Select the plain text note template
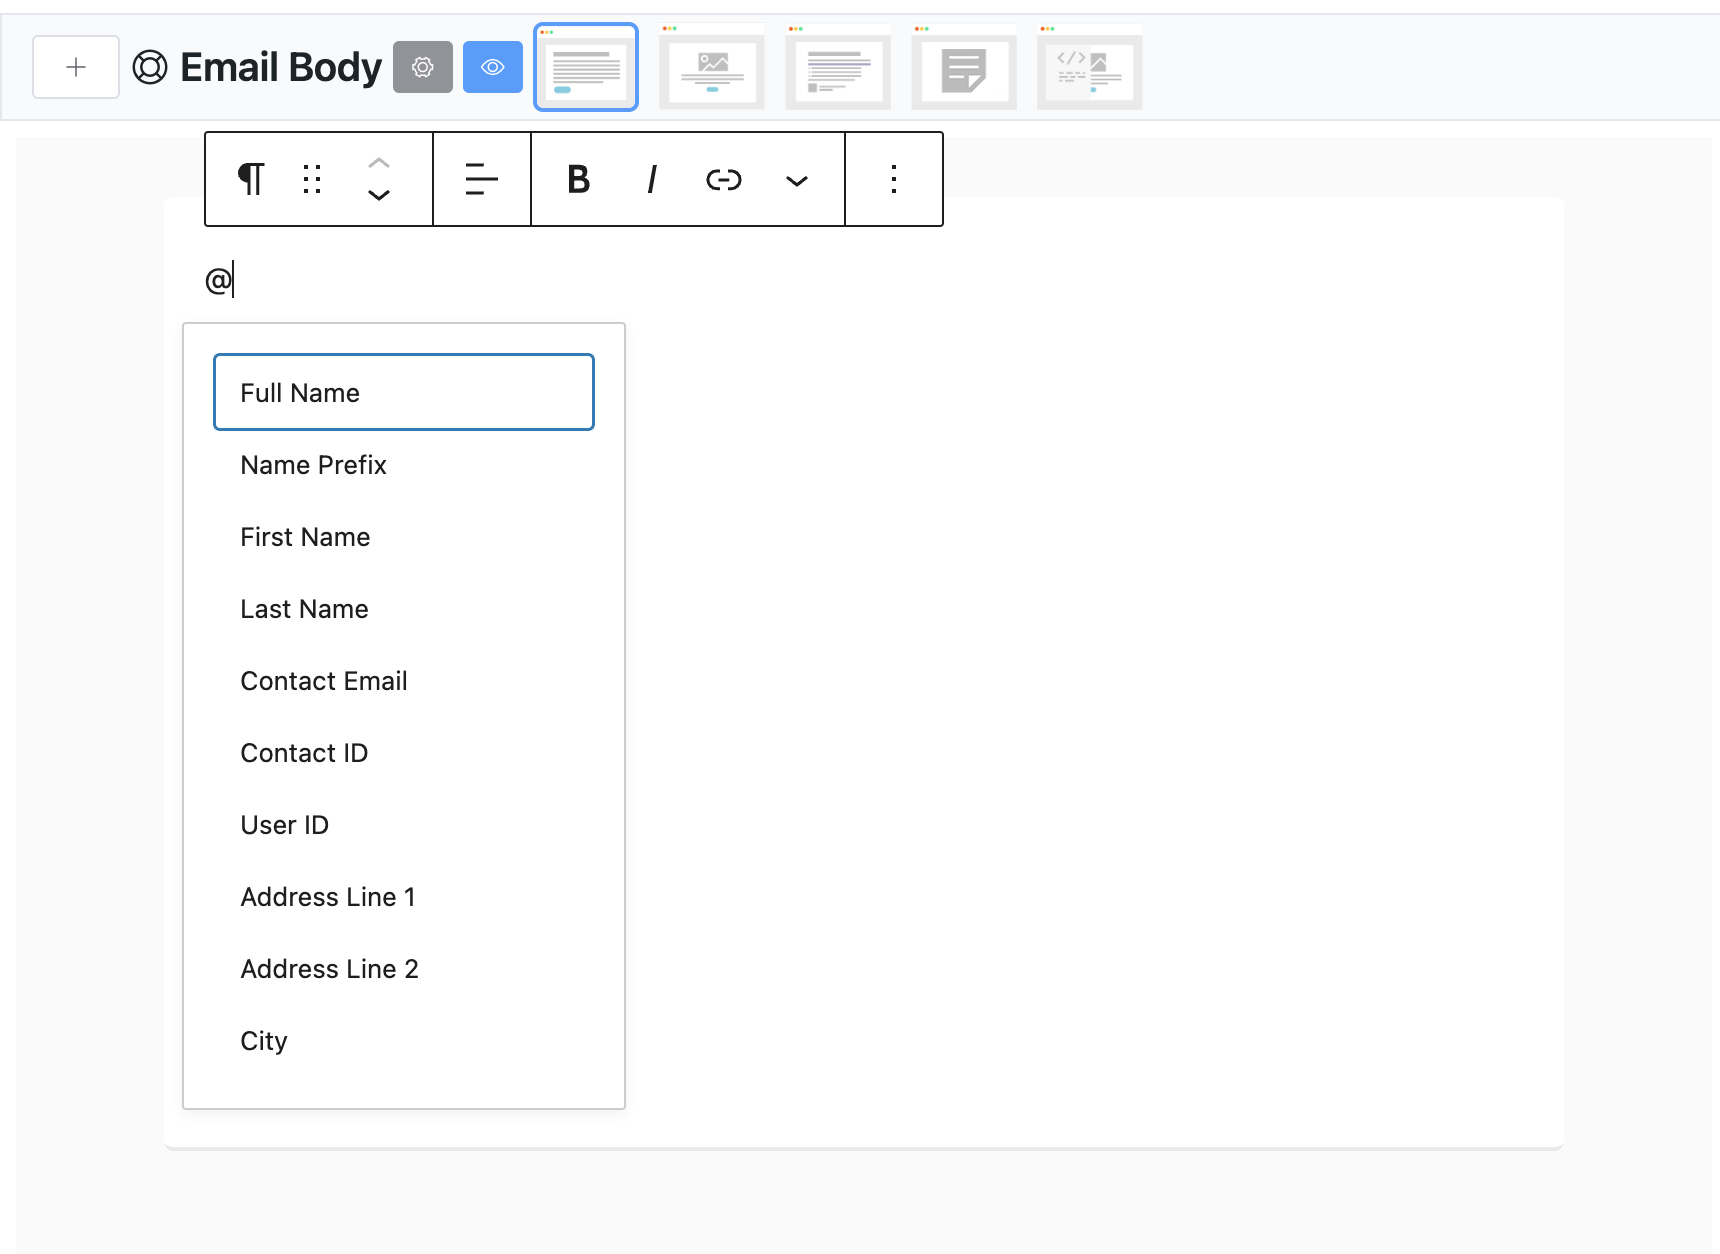Viewport: 1720px width, 1254px height. pyautogui.click(x=963, y=67)
